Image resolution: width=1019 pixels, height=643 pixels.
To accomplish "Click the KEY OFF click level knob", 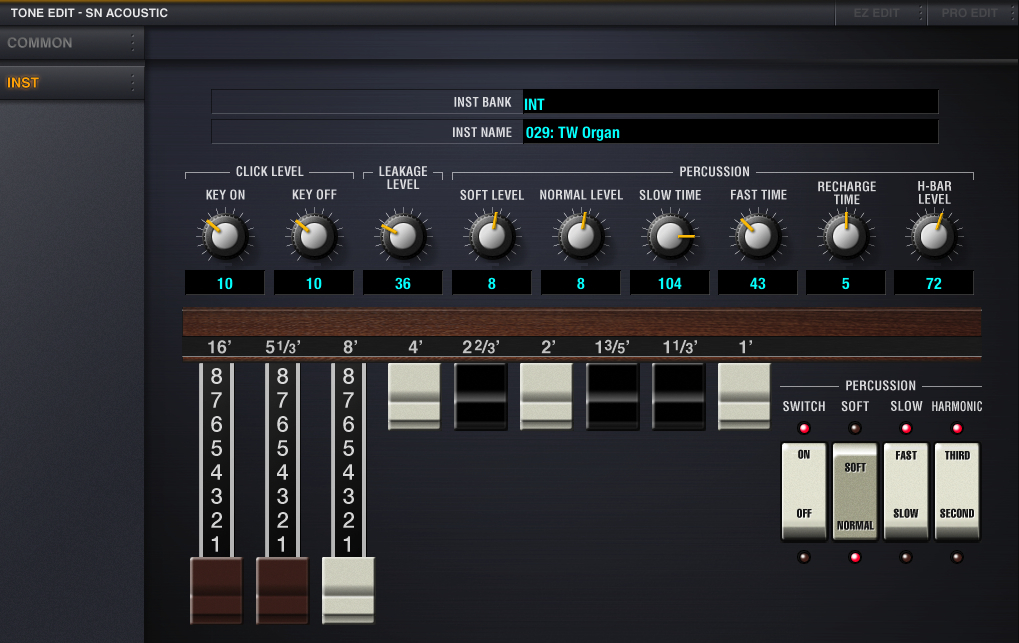I will tap(314, 236).
